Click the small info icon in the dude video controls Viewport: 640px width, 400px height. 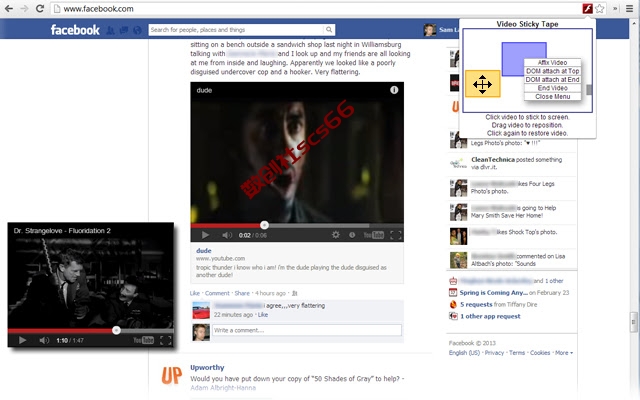point(352,235)
